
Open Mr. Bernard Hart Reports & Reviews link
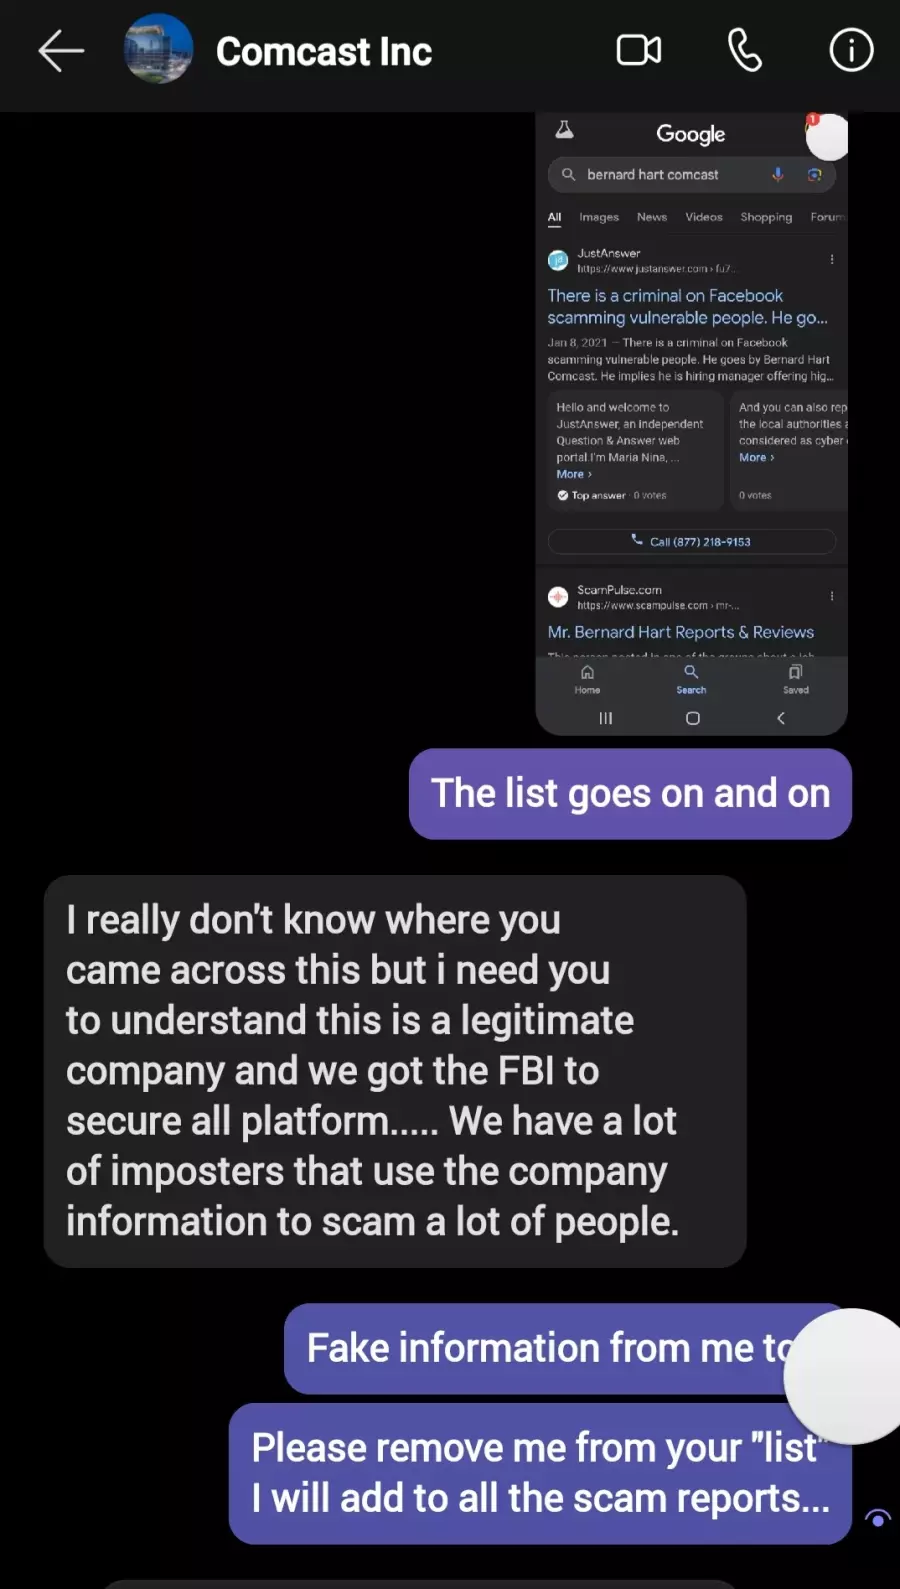pos(680,632)
